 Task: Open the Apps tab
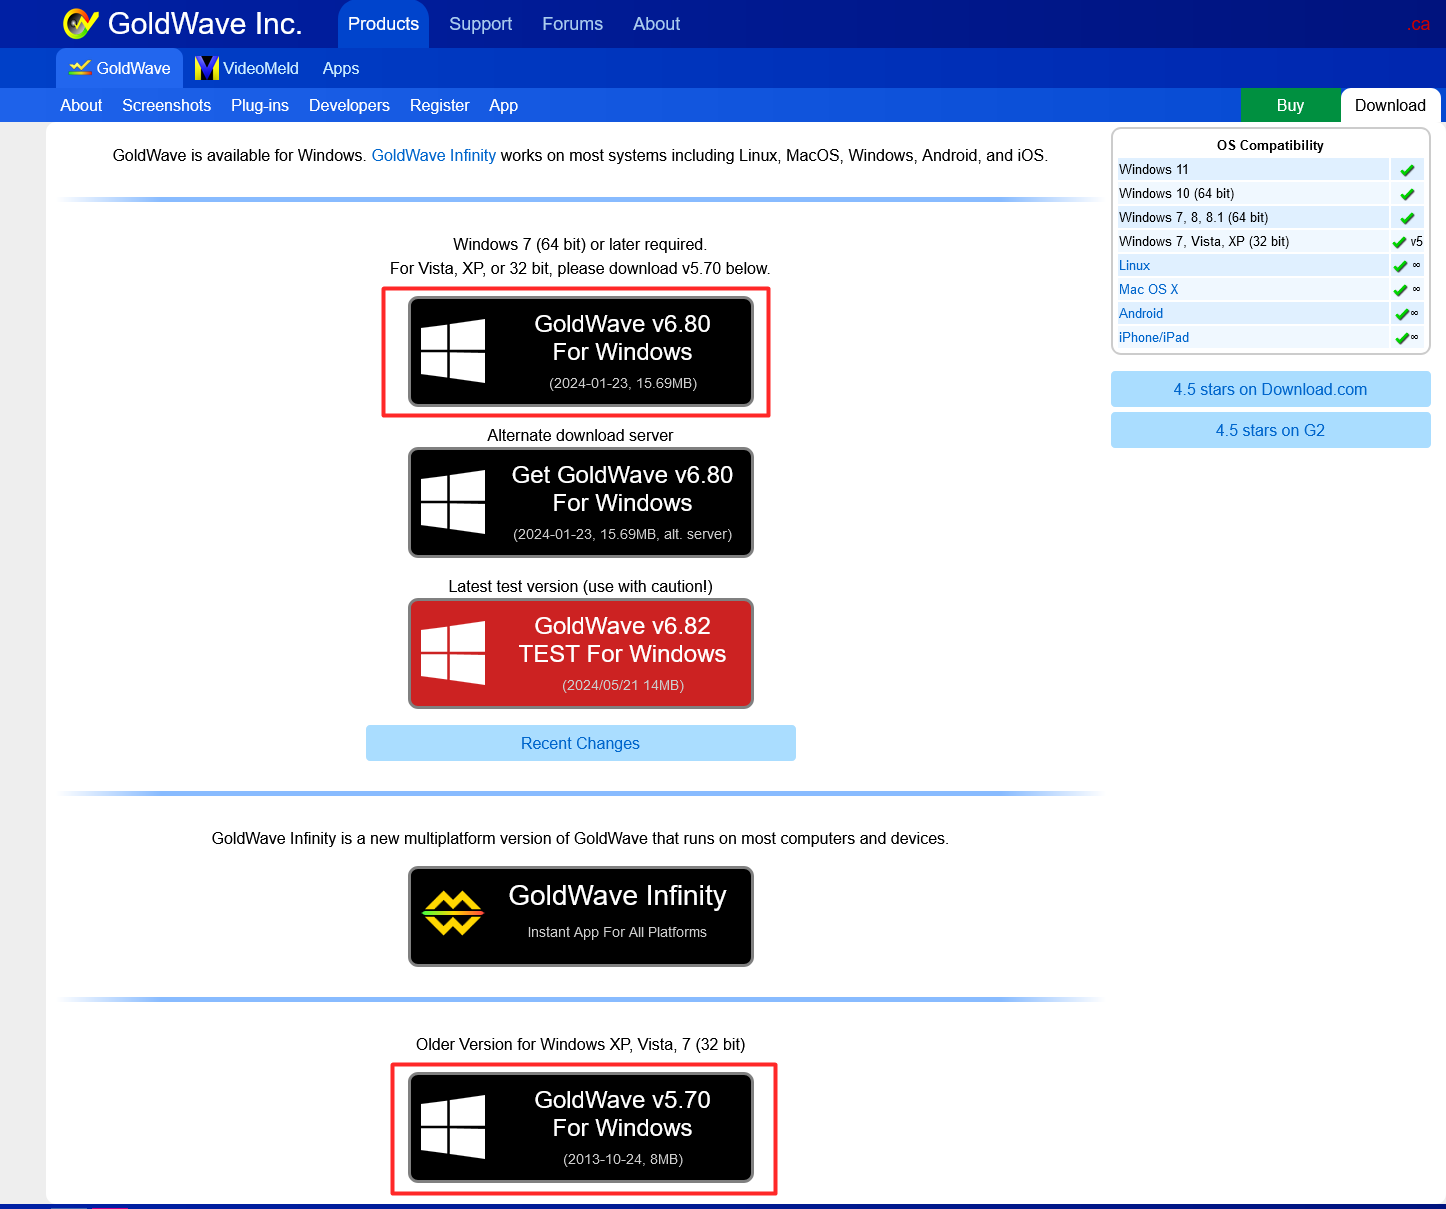(x=341, y=68)
